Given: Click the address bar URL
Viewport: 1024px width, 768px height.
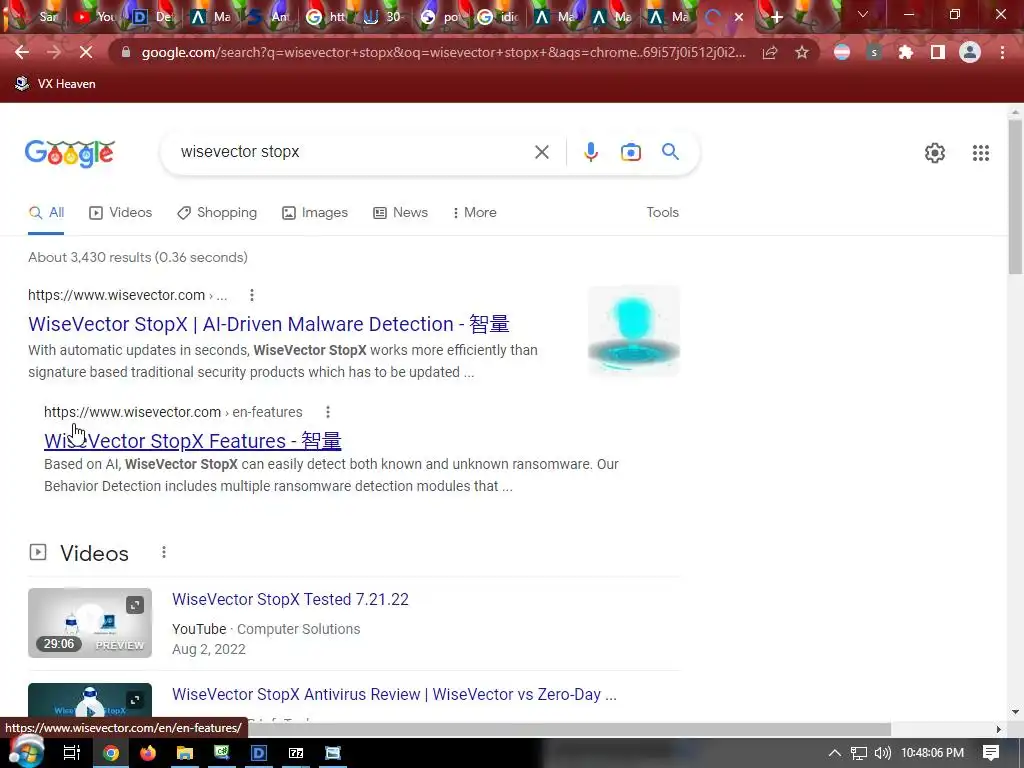Looking at the screenshot, I should click(x=443, y=52).
